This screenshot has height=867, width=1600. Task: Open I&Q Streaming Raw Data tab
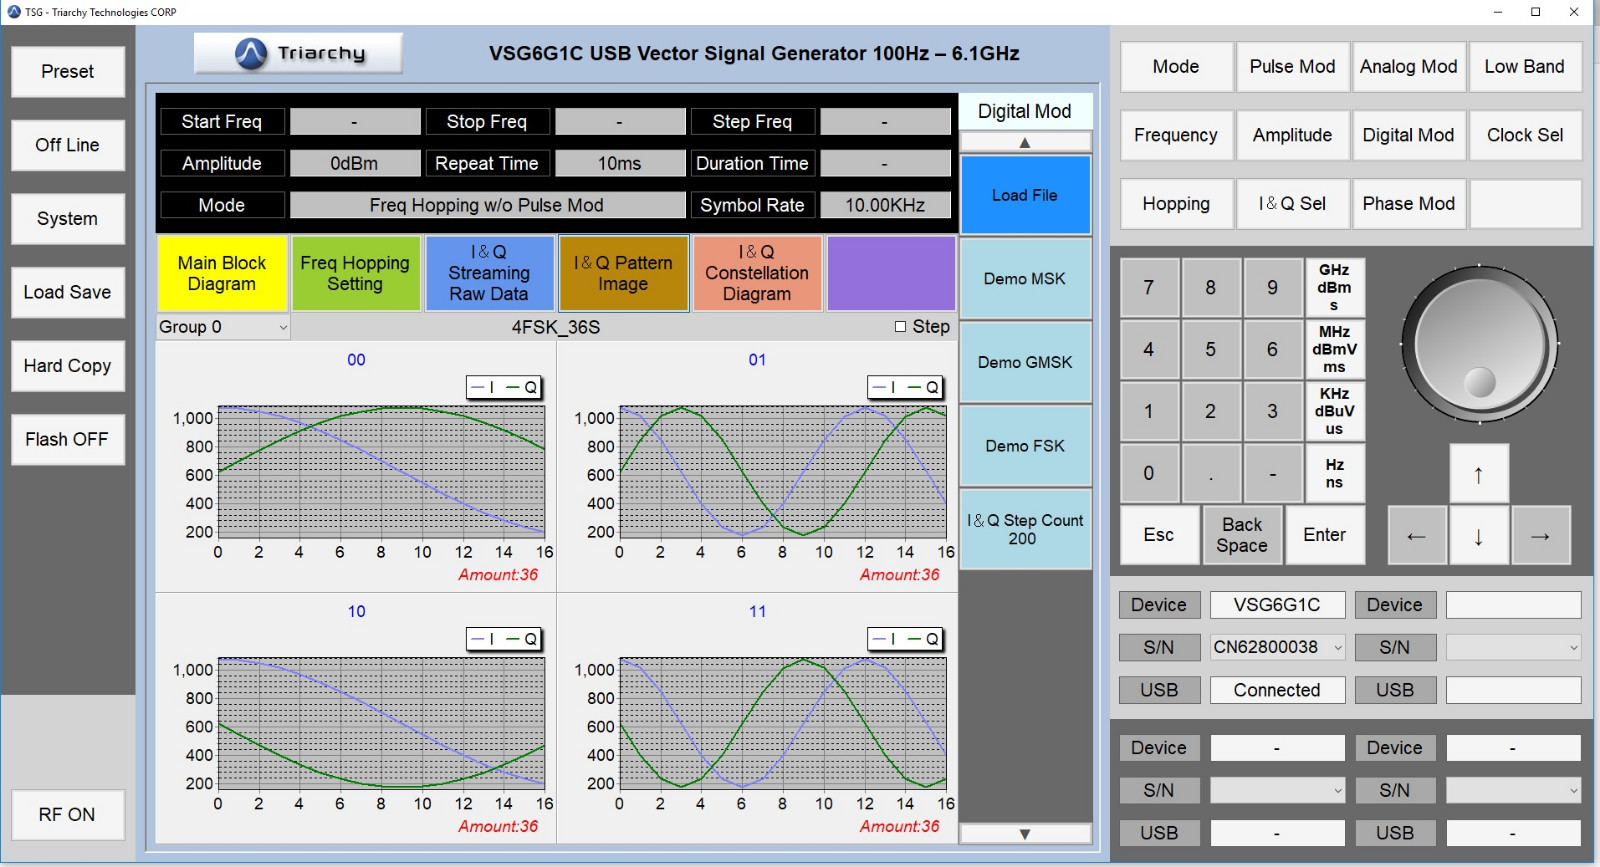coord(489,273)
